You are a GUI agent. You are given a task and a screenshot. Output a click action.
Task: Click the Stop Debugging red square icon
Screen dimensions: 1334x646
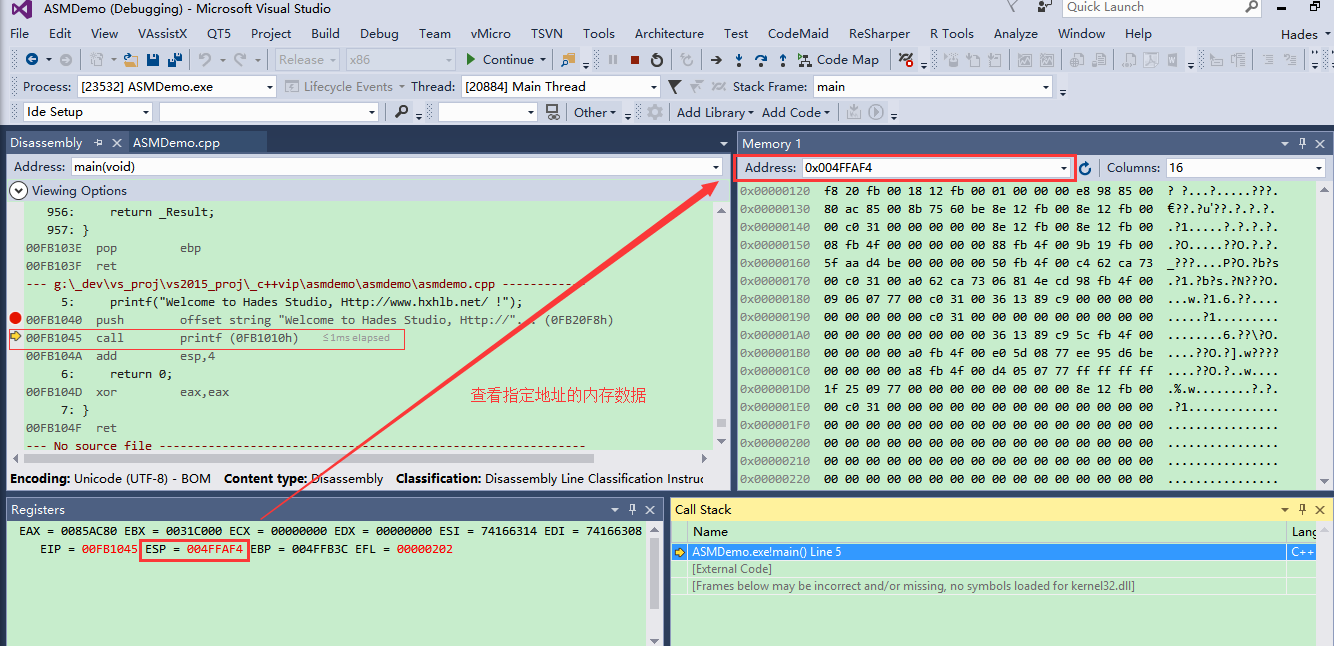click(635, 60)
